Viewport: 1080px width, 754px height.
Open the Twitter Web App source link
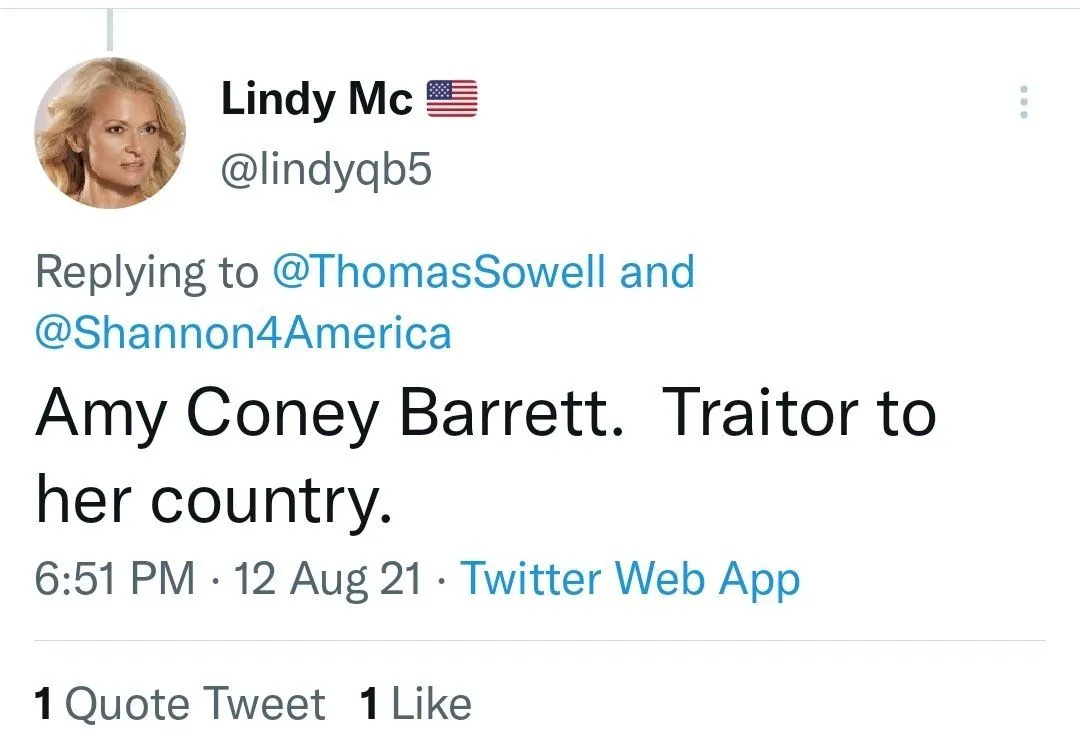(x=630, y=579)
